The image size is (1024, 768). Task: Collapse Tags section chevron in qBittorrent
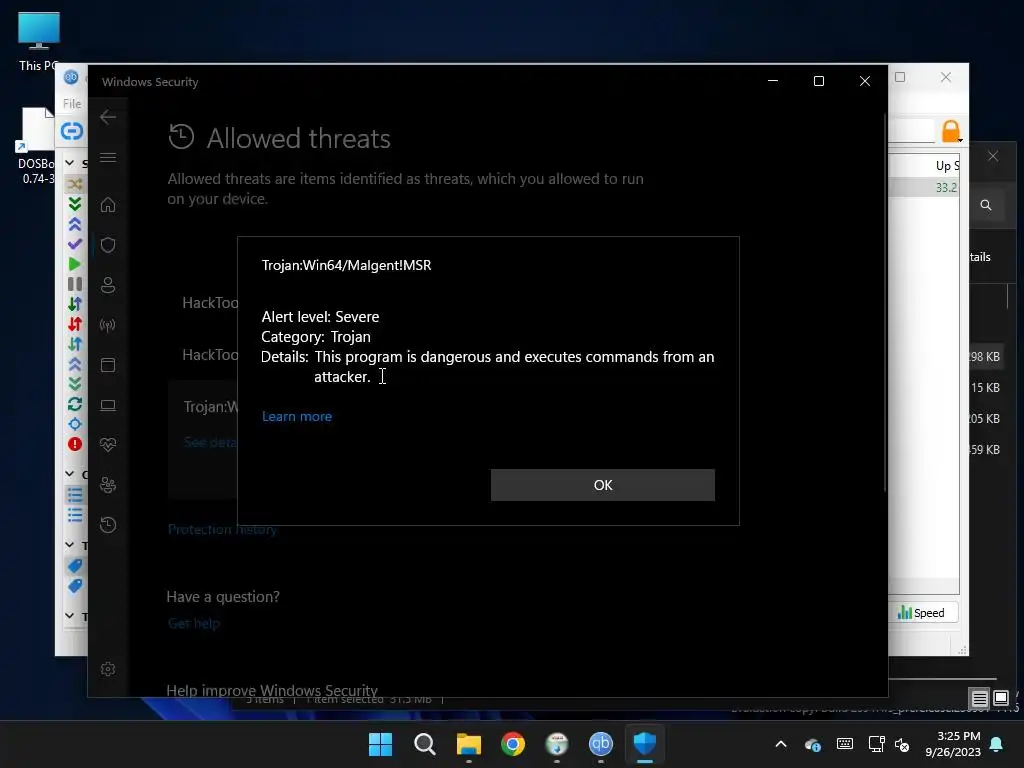[x=70, y=545]
